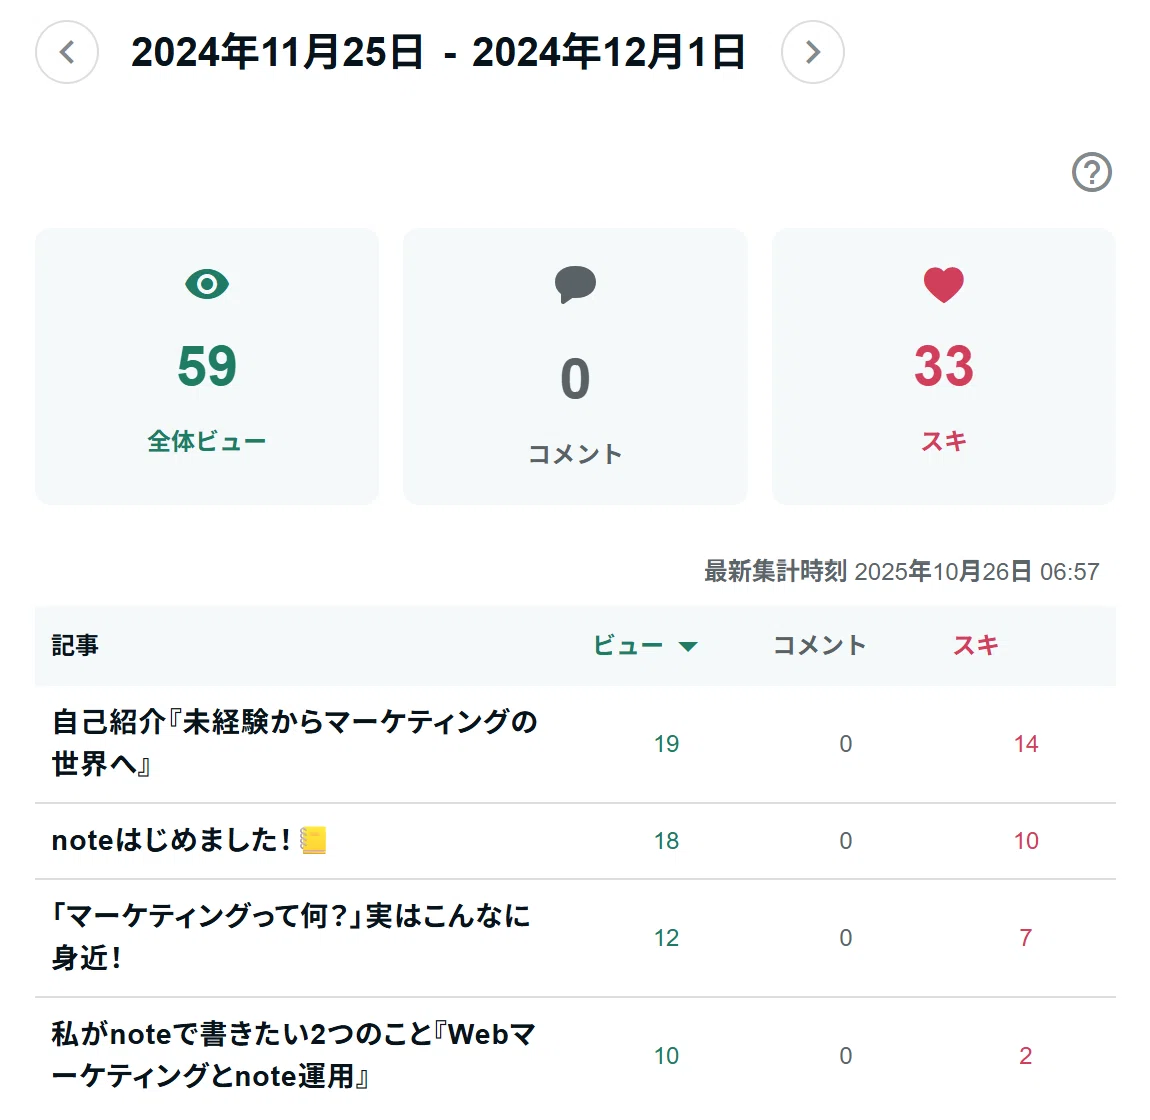This screenshot has width=1150, height=1120.
Task: Open article 私がnoteで書きたい2つのこと
Action: [293, 1055]
